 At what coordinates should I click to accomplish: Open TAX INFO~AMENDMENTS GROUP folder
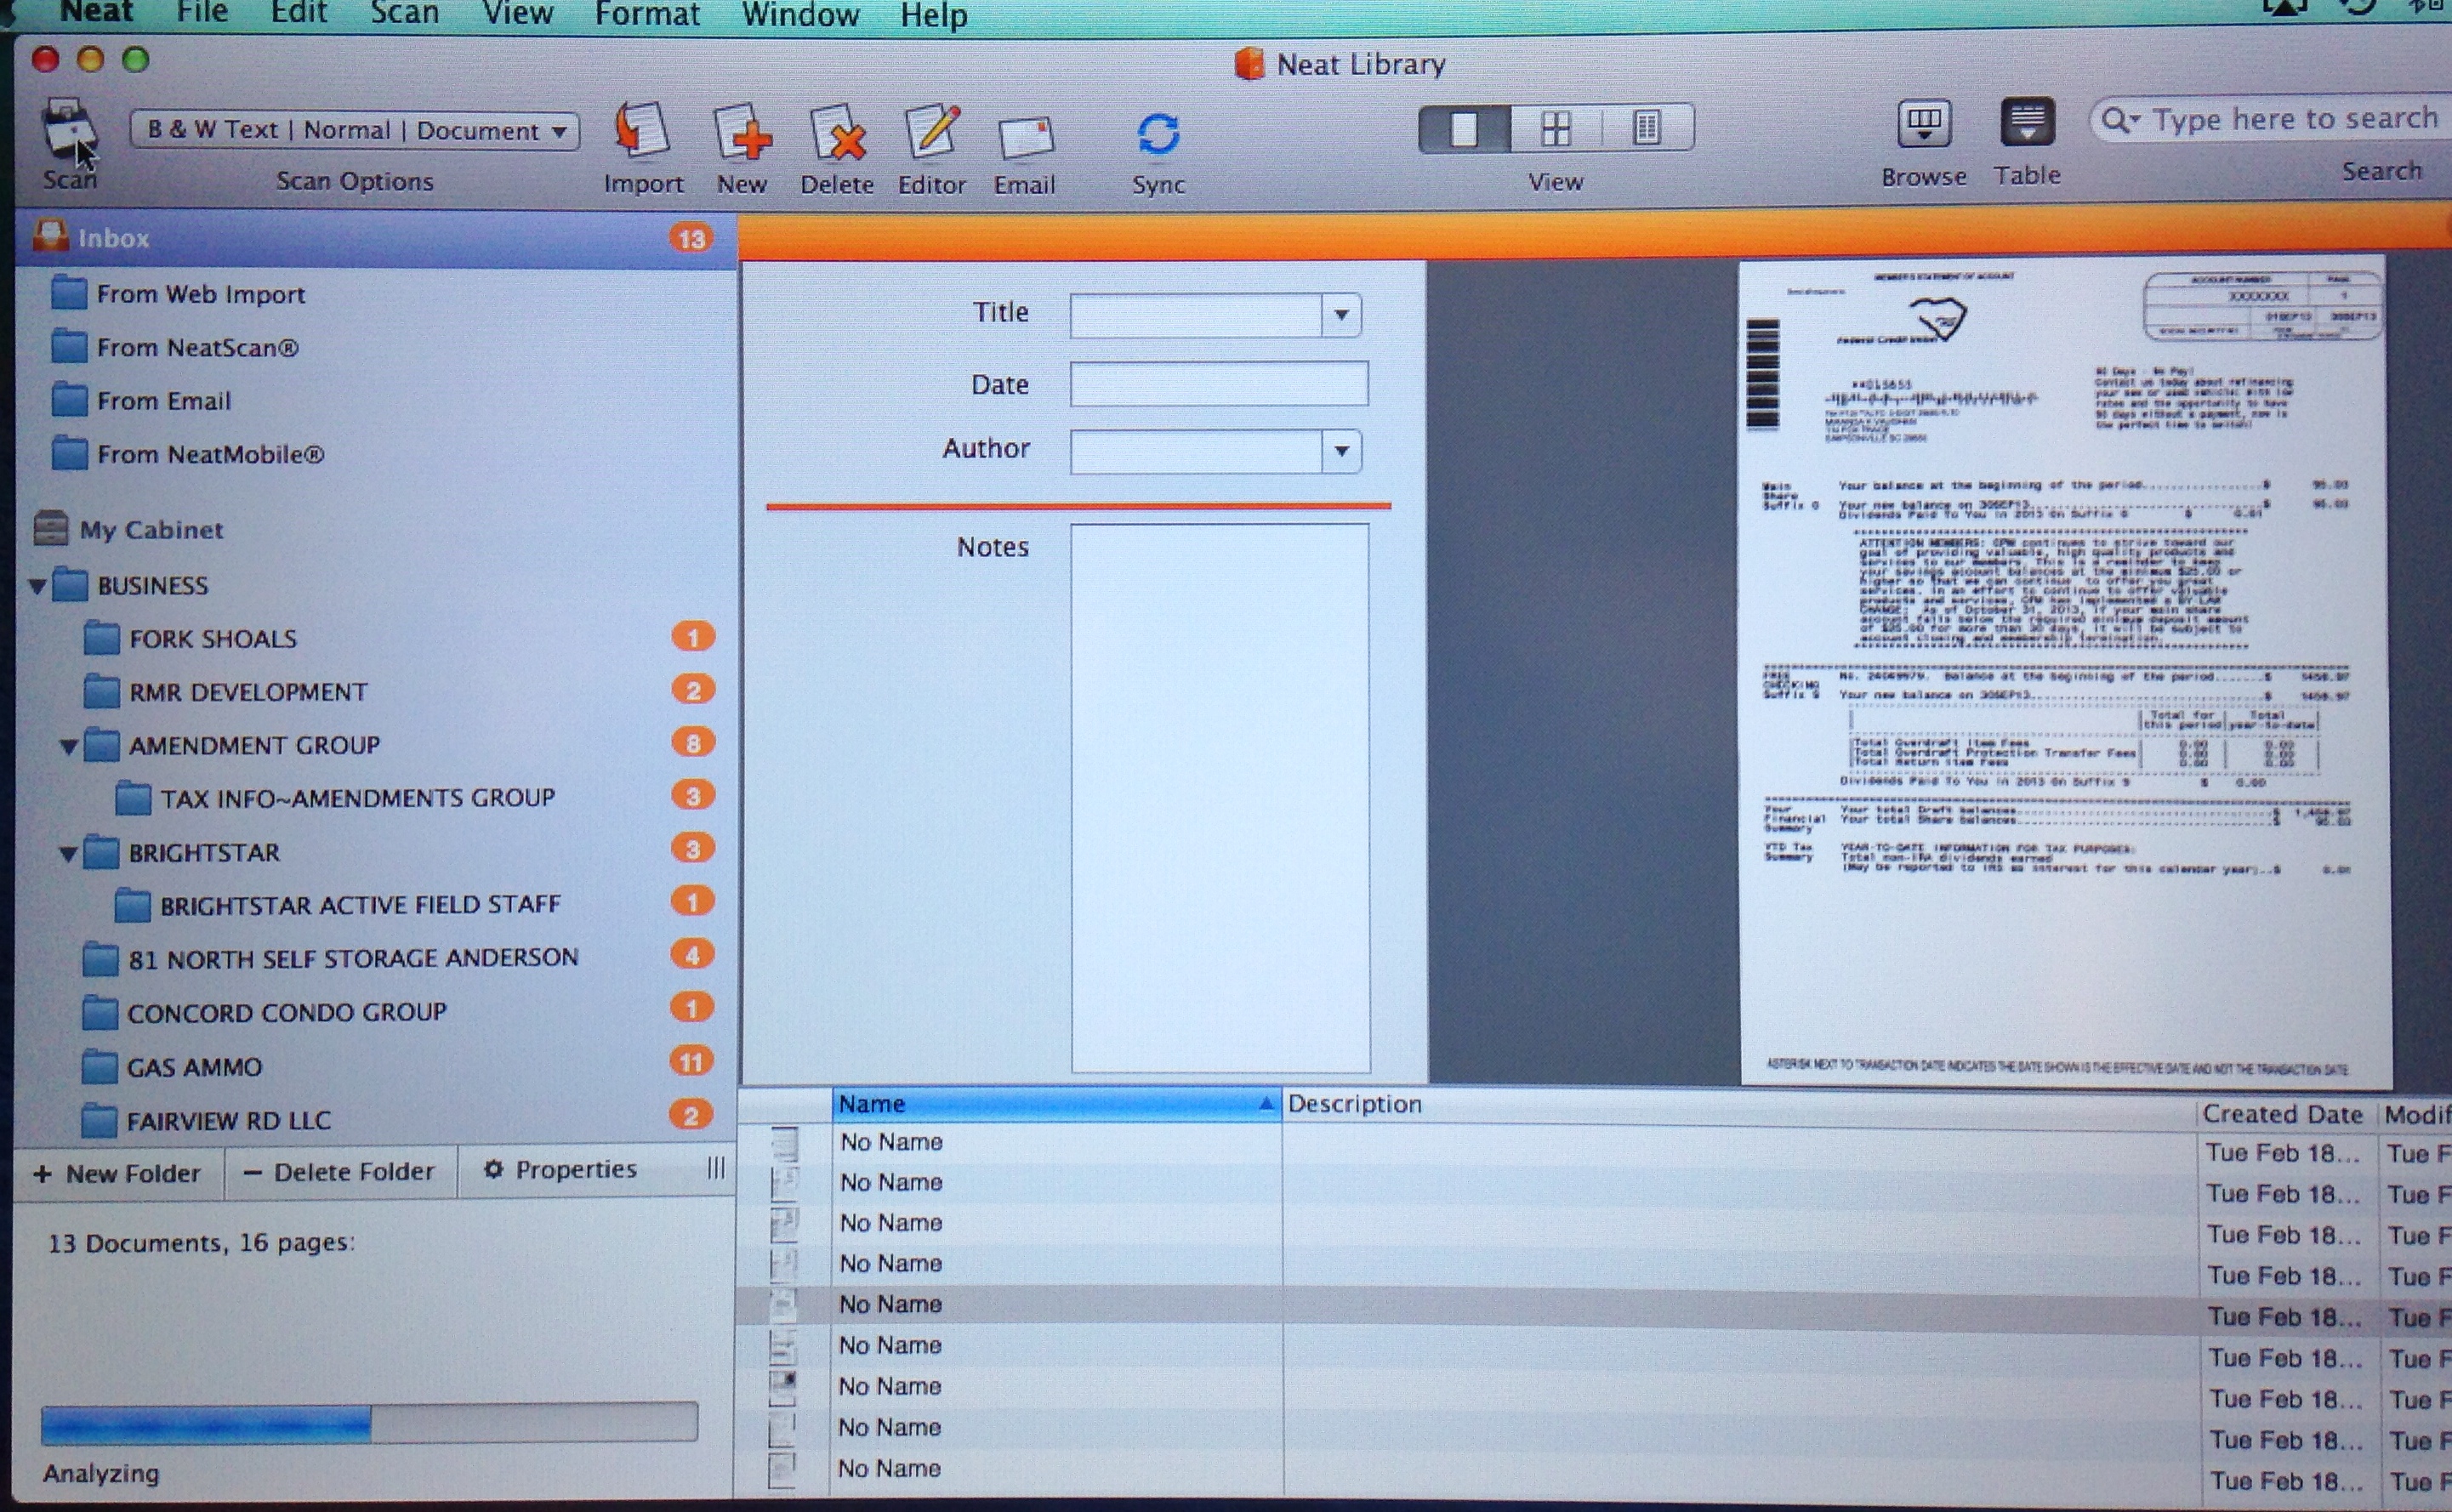[x=335, y=797]
